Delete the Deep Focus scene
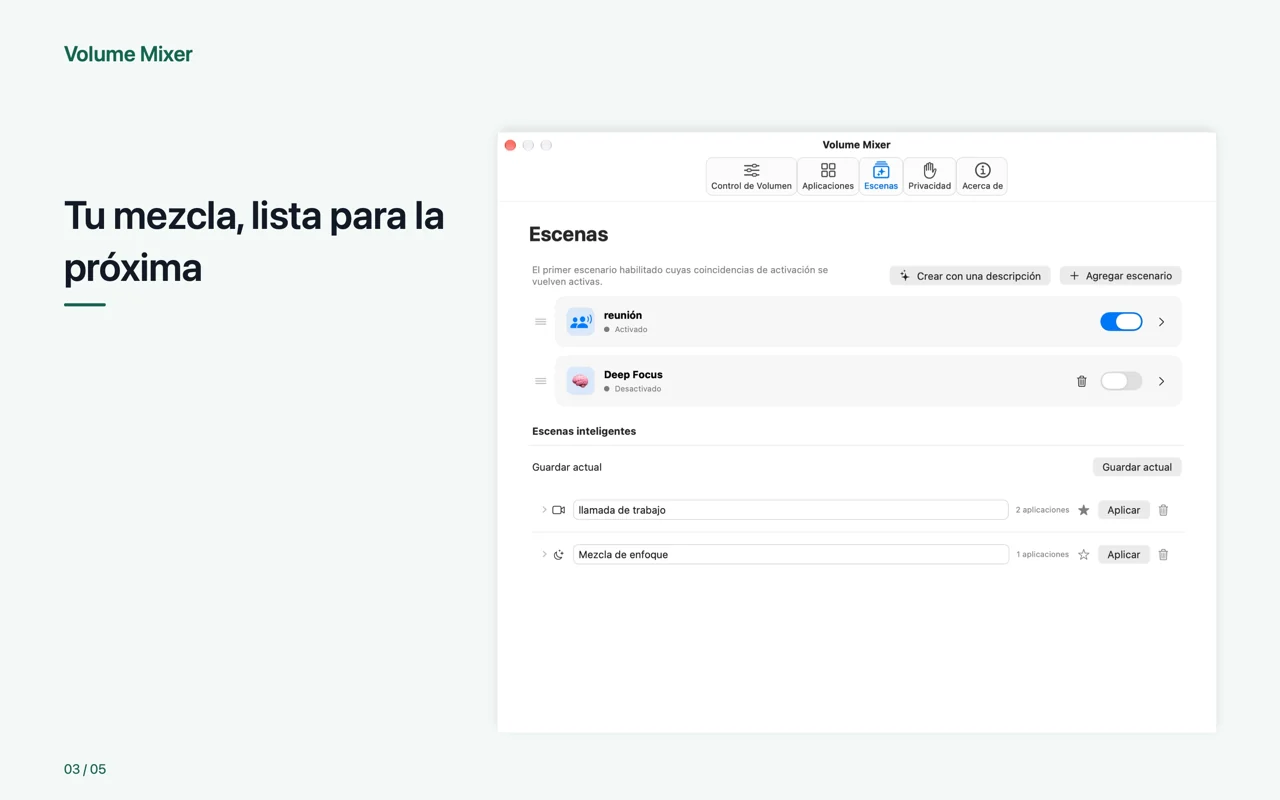The image size is (1280, 800). (1081, 381)
